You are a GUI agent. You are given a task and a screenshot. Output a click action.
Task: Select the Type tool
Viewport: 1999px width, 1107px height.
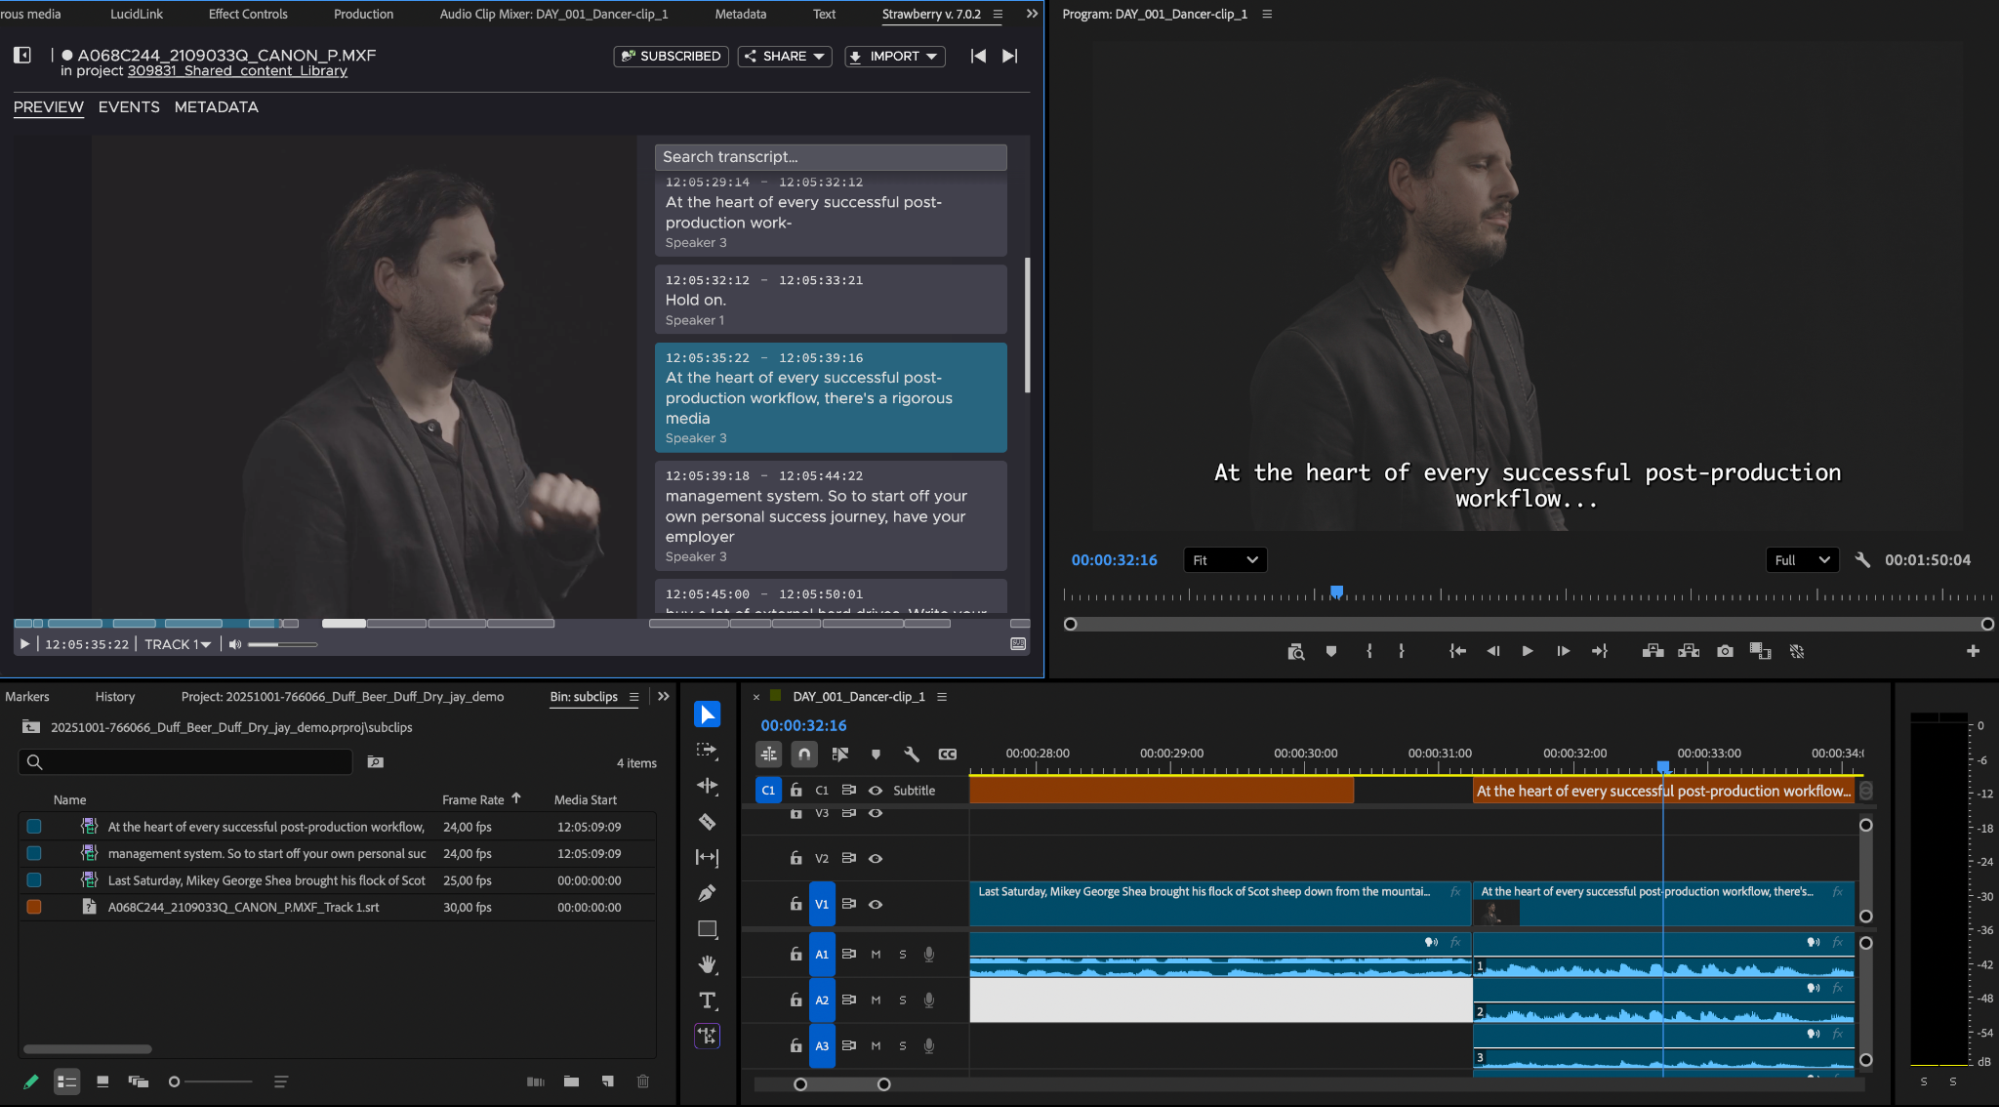(707, 1000)
